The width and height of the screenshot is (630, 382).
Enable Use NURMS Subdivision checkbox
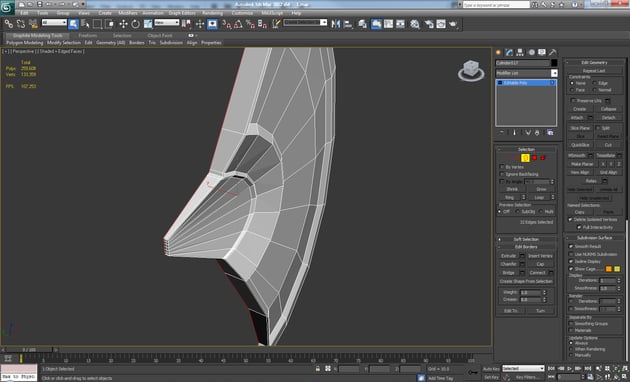pyautogui.click(x=571, y=254)
